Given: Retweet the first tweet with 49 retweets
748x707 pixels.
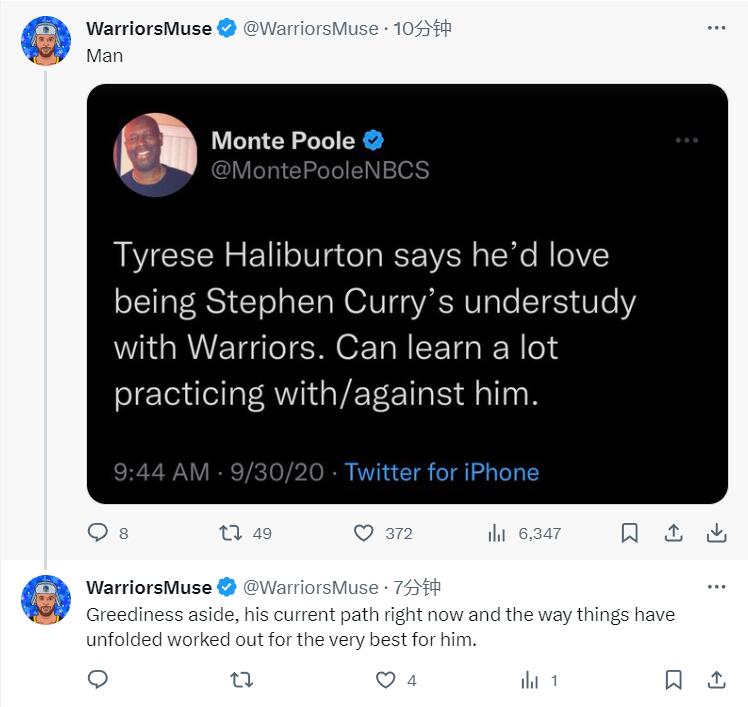Looking at the screenshot, I should pos(231,533).
